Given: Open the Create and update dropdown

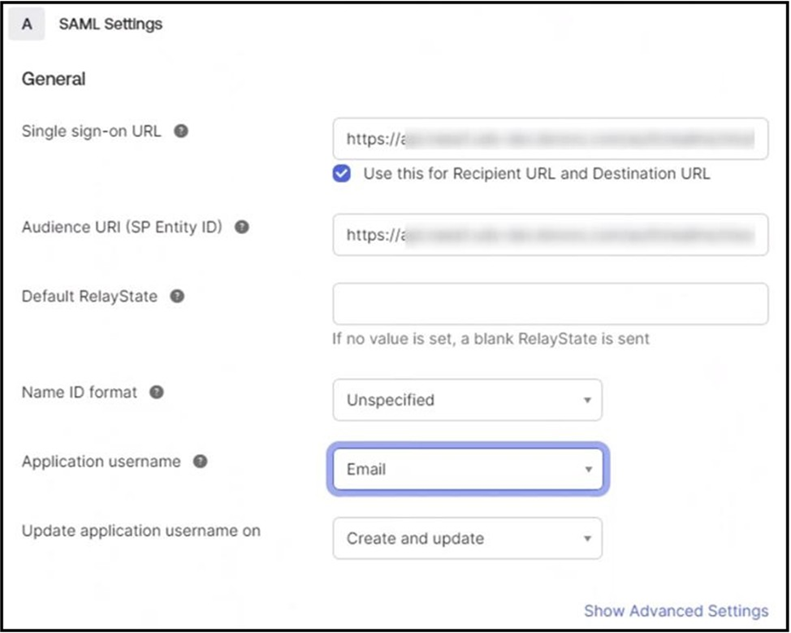Looking at the screenshot, I should click(x=467, y=538).
